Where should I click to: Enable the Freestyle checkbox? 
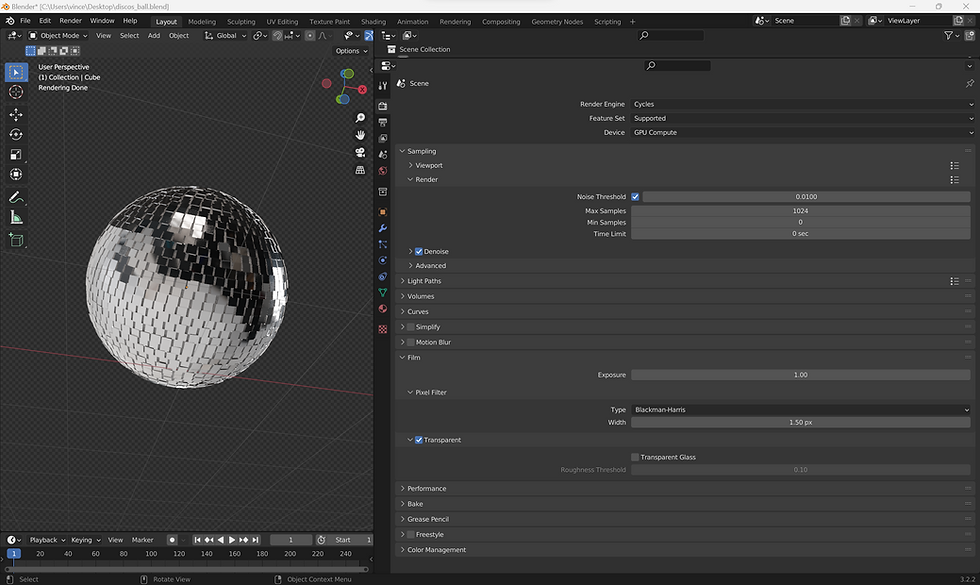pyautogui.click(x=411, y=535)
